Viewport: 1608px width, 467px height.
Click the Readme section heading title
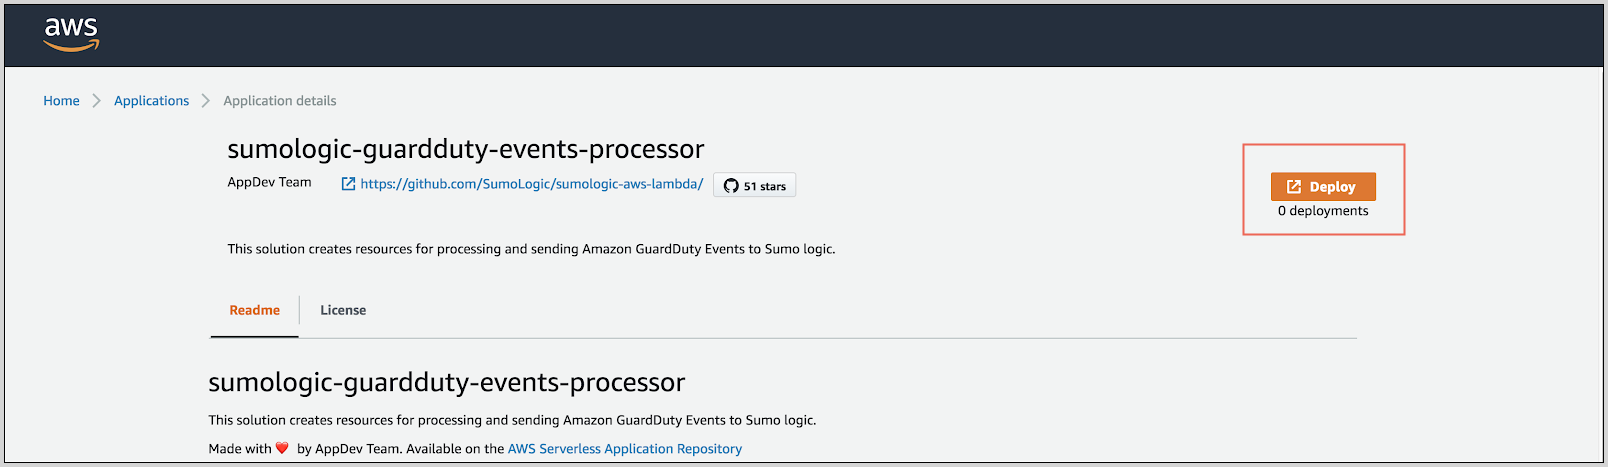point(446,383)
